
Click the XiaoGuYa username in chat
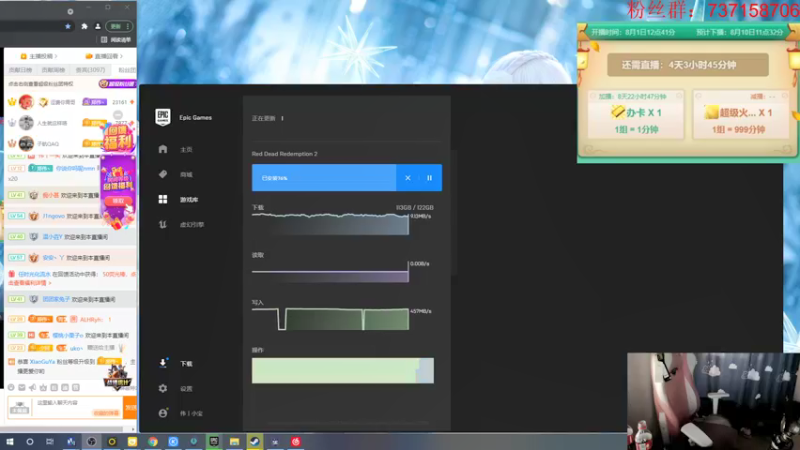point(42,361)
